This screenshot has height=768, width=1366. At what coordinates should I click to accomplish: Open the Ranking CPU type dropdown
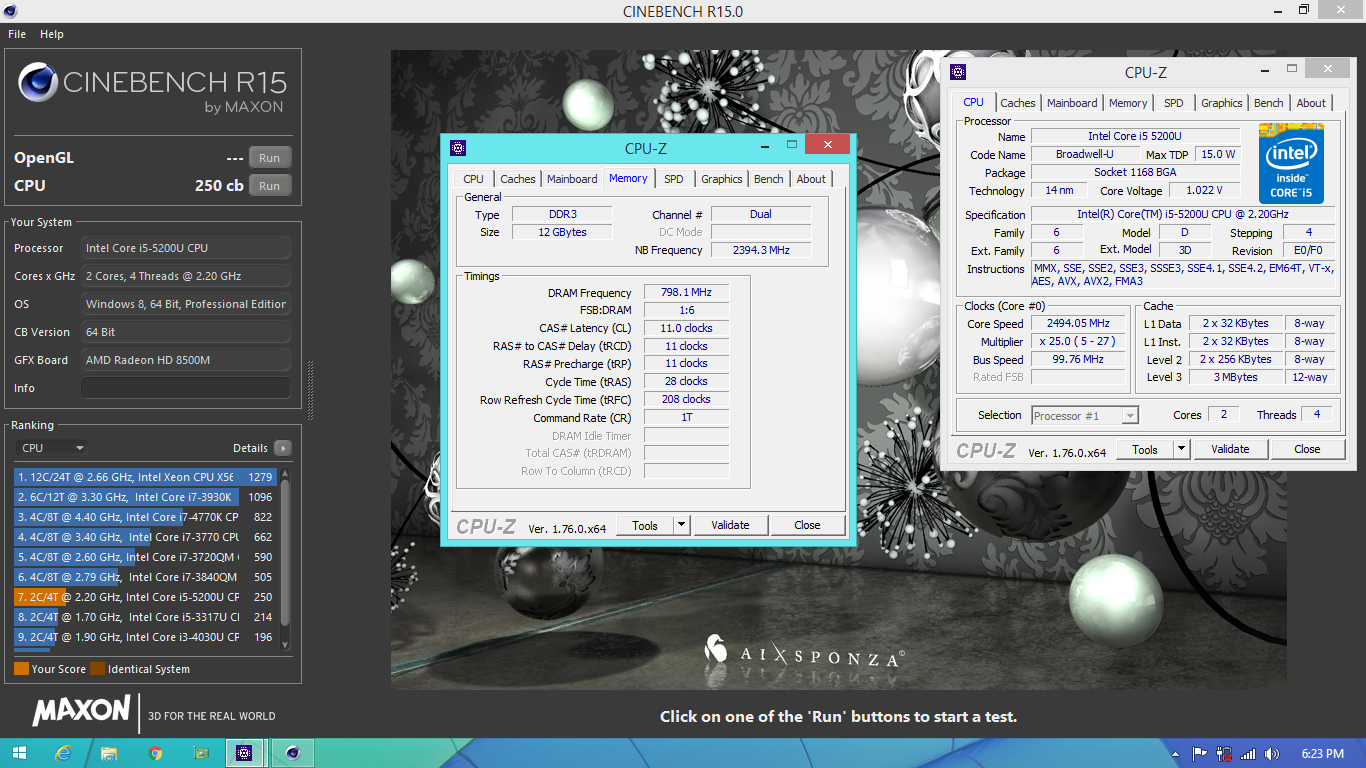[x=51, y=448]
